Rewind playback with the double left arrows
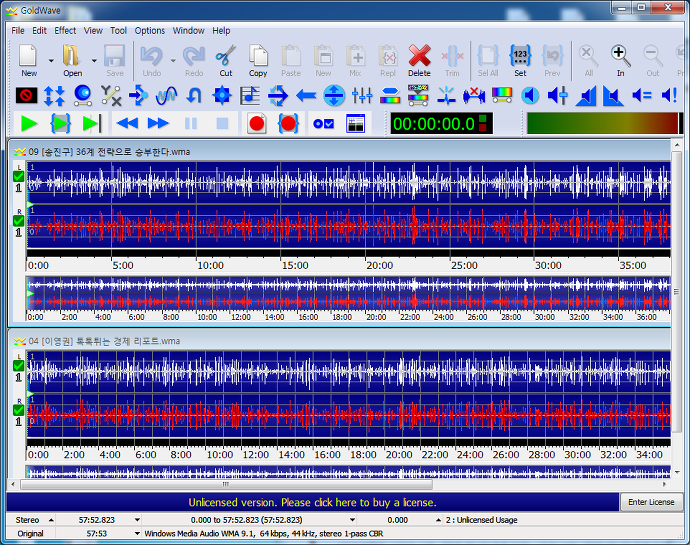690x545 pixels. click(x=128, y=124)
